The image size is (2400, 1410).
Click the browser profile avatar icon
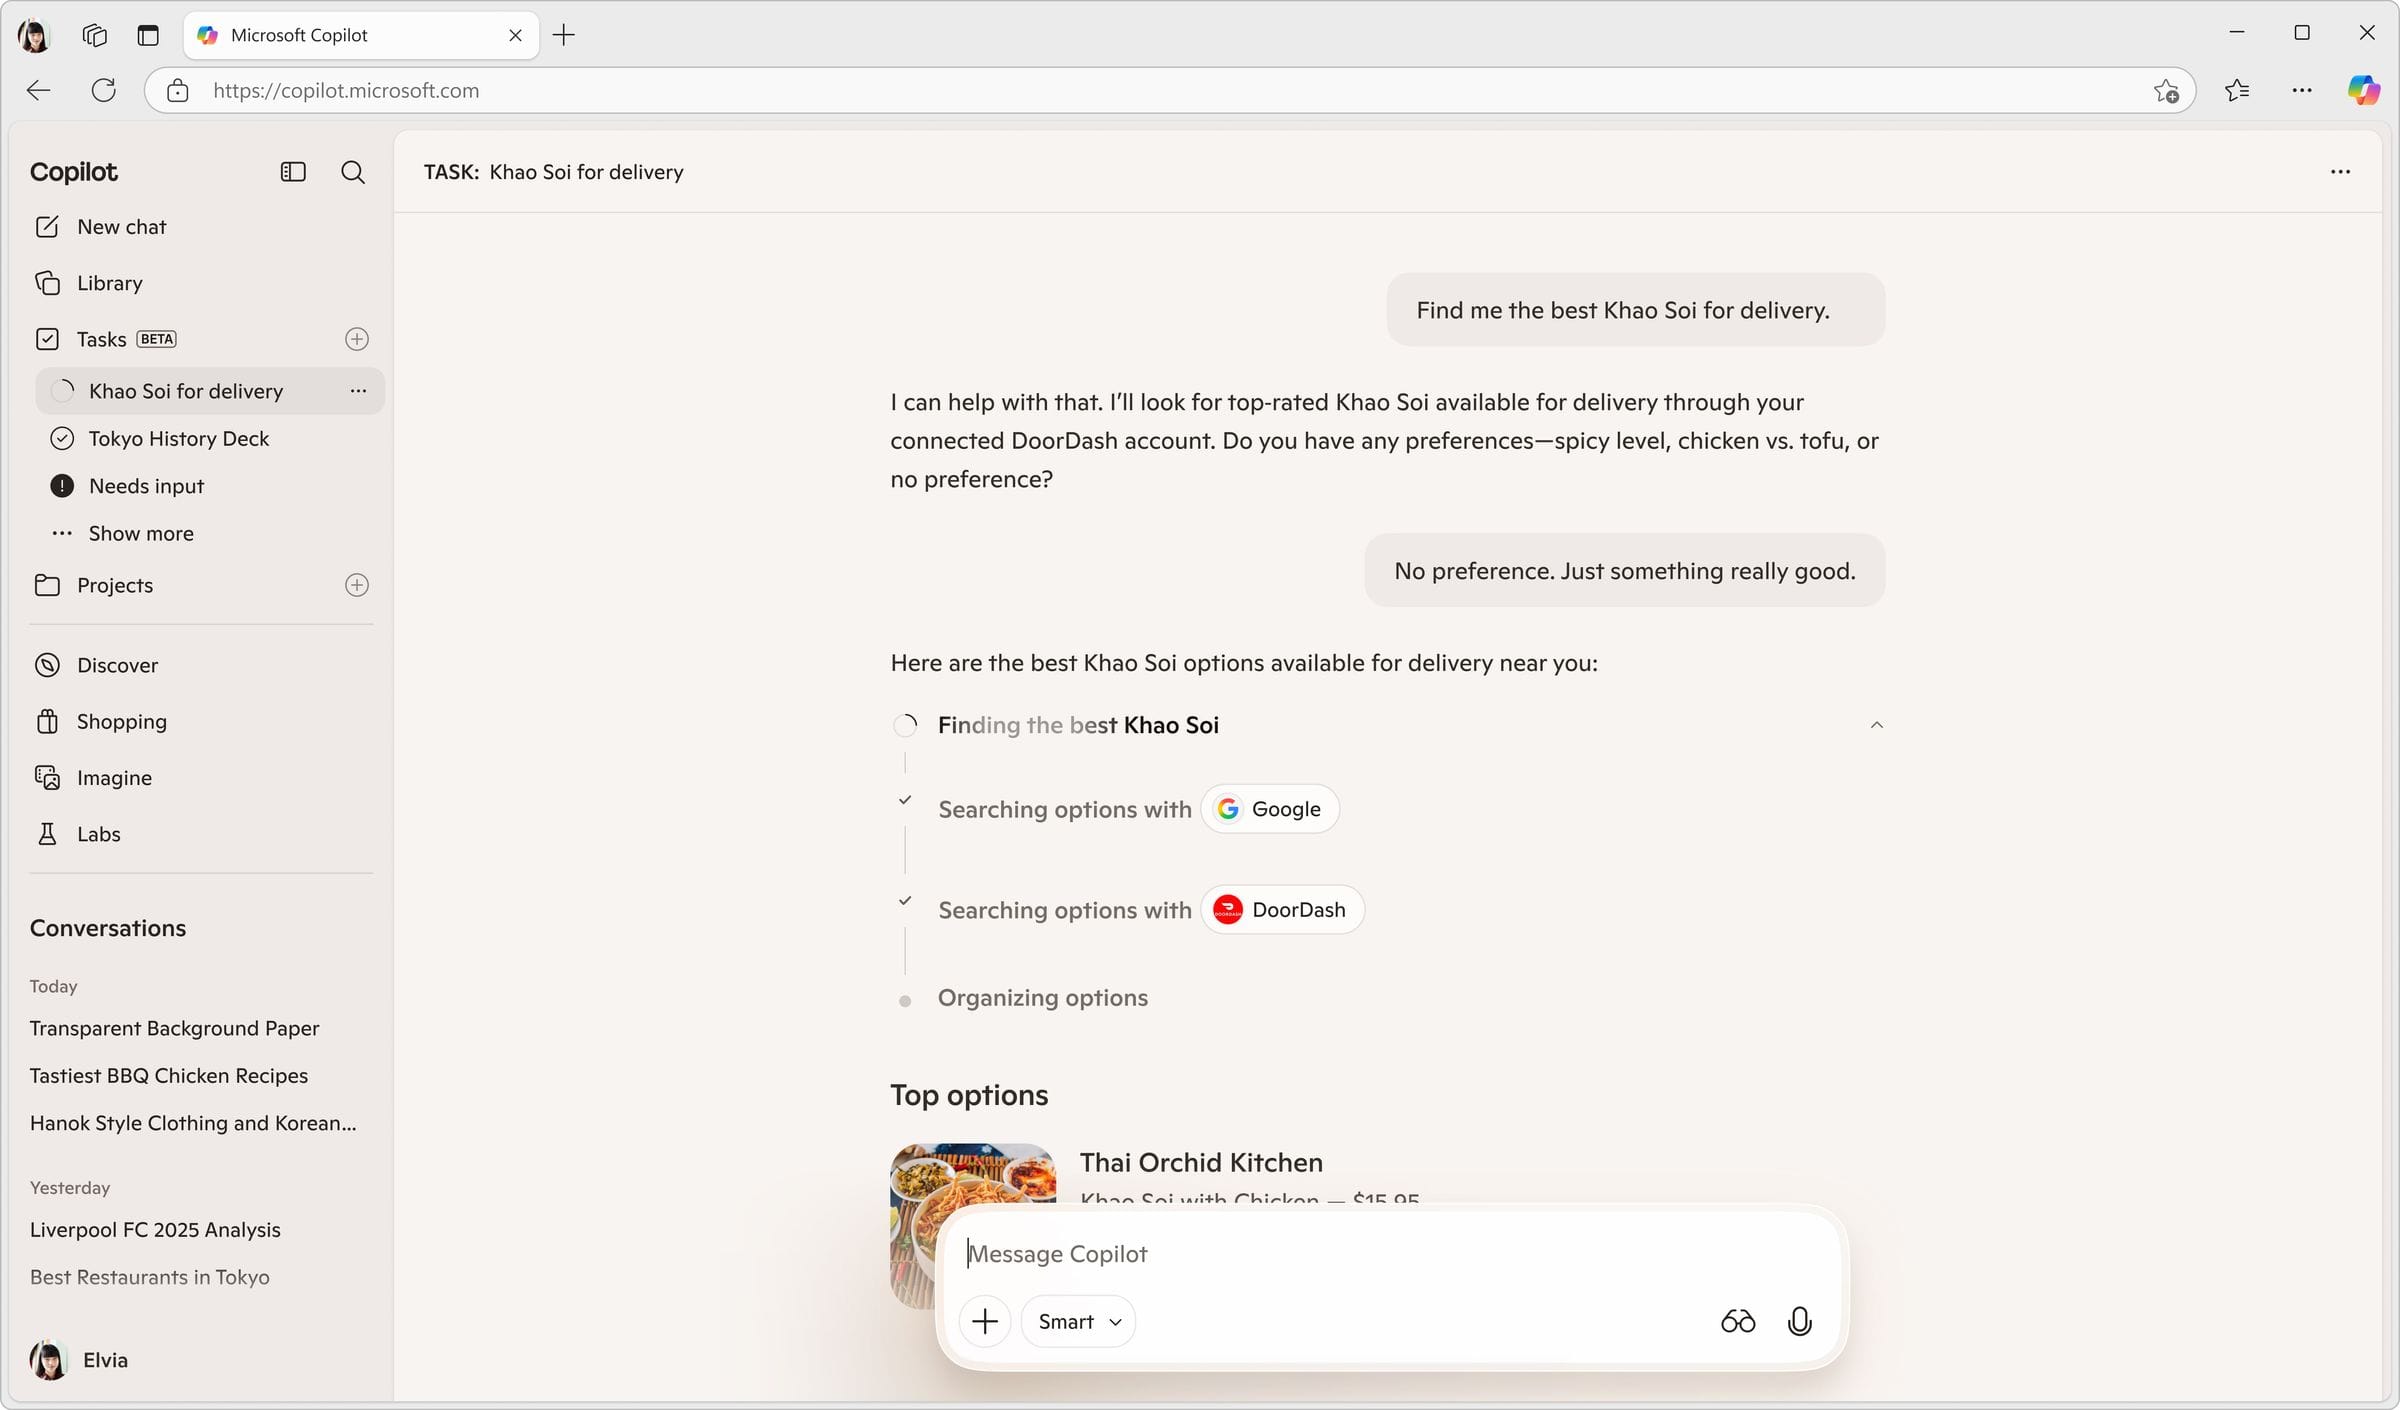click(x=34, y=35)
